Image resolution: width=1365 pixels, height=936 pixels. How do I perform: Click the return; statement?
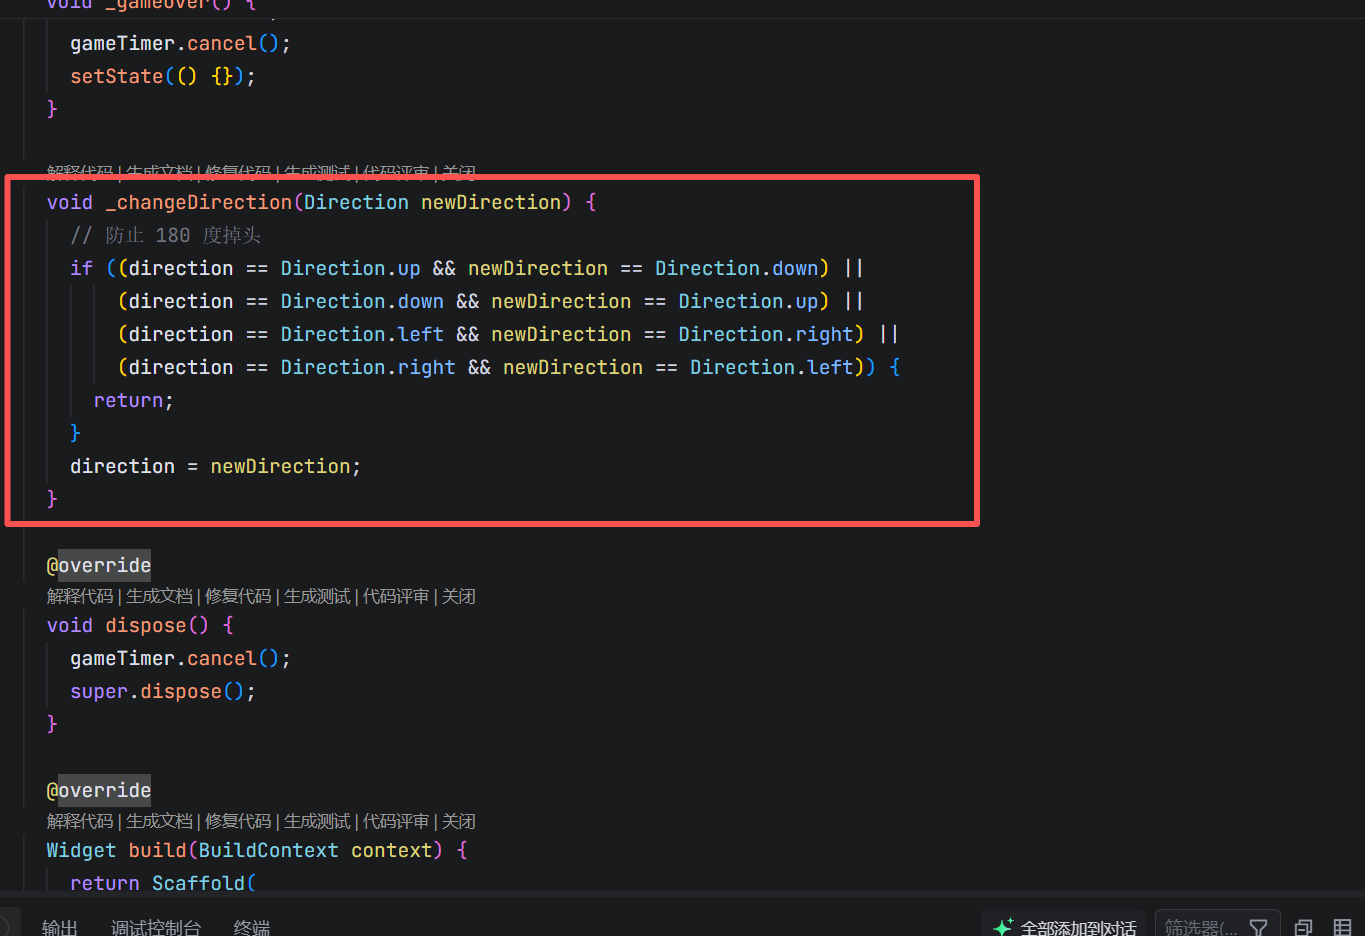click(x=134, y=400)
